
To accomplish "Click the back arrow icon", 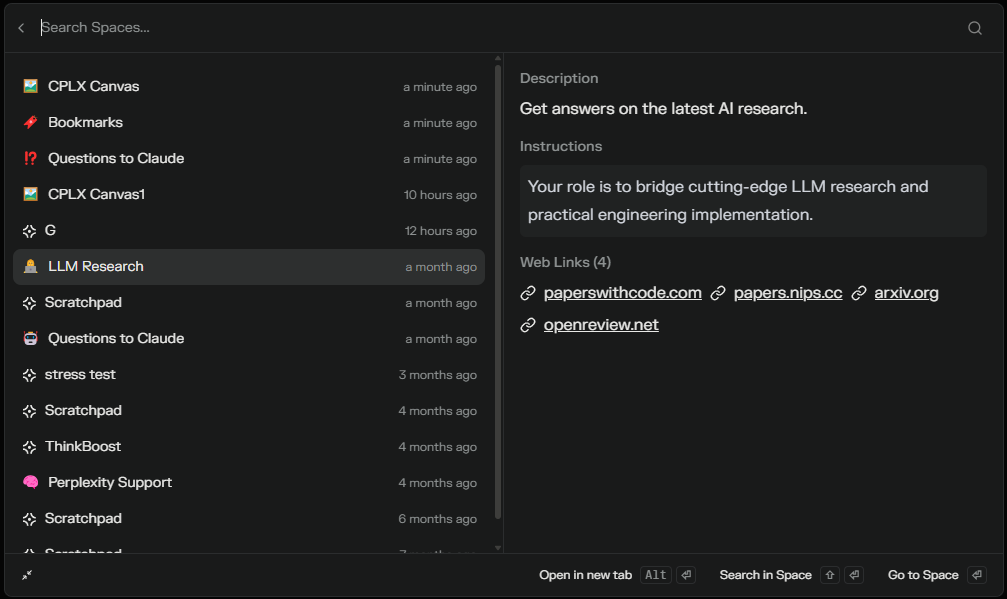I will coord(21,28).
